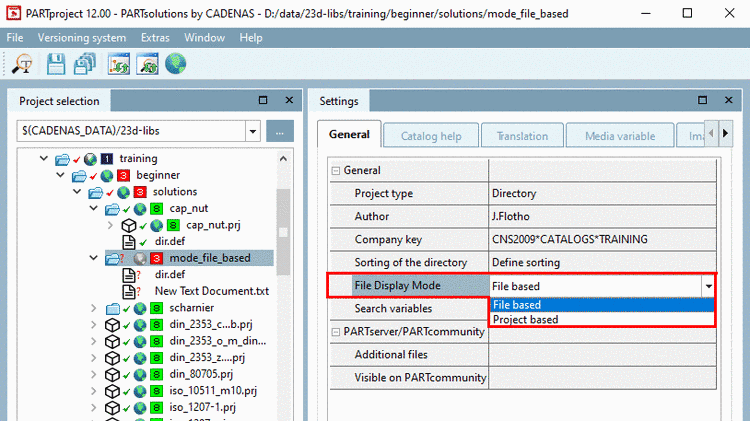Open the Window menu
This screenshot has height=421, width=750.
tap(204, 38)
